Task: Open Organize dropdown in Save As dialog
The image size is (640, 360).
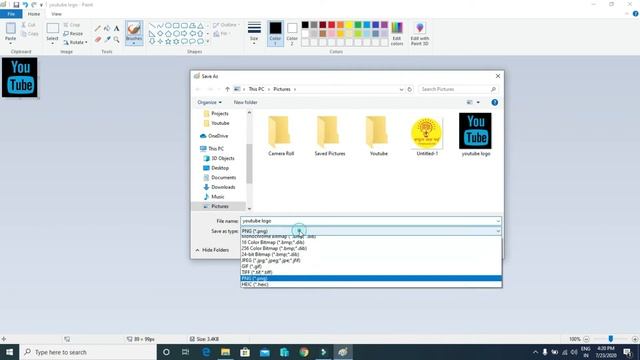Action: 209,102
